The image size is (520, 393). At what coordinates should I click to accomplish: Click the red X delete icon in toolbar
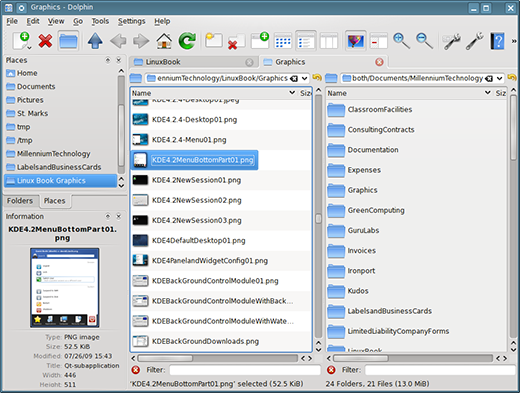(45, 41)
